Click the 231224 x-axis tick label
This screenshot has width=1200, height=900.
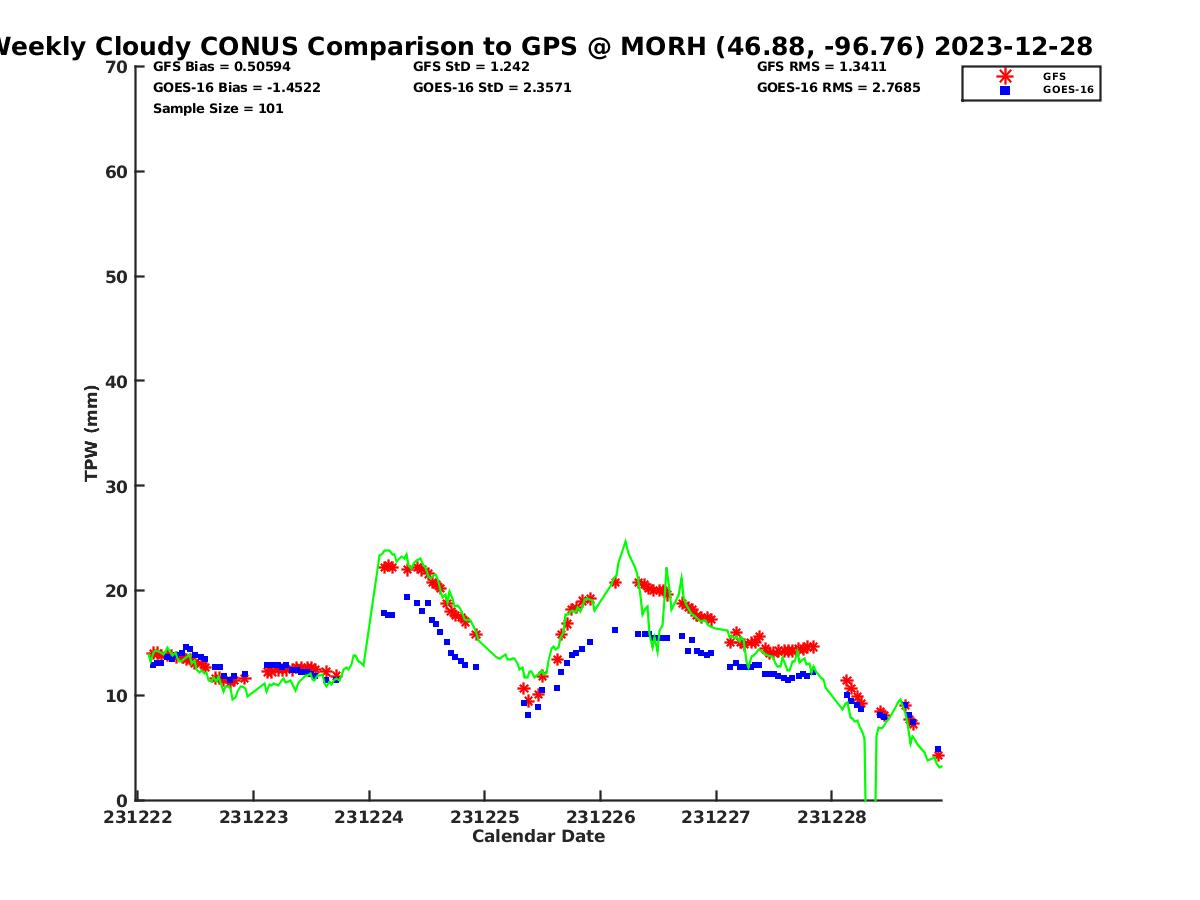pyautogui.click(x=369, y=817)
